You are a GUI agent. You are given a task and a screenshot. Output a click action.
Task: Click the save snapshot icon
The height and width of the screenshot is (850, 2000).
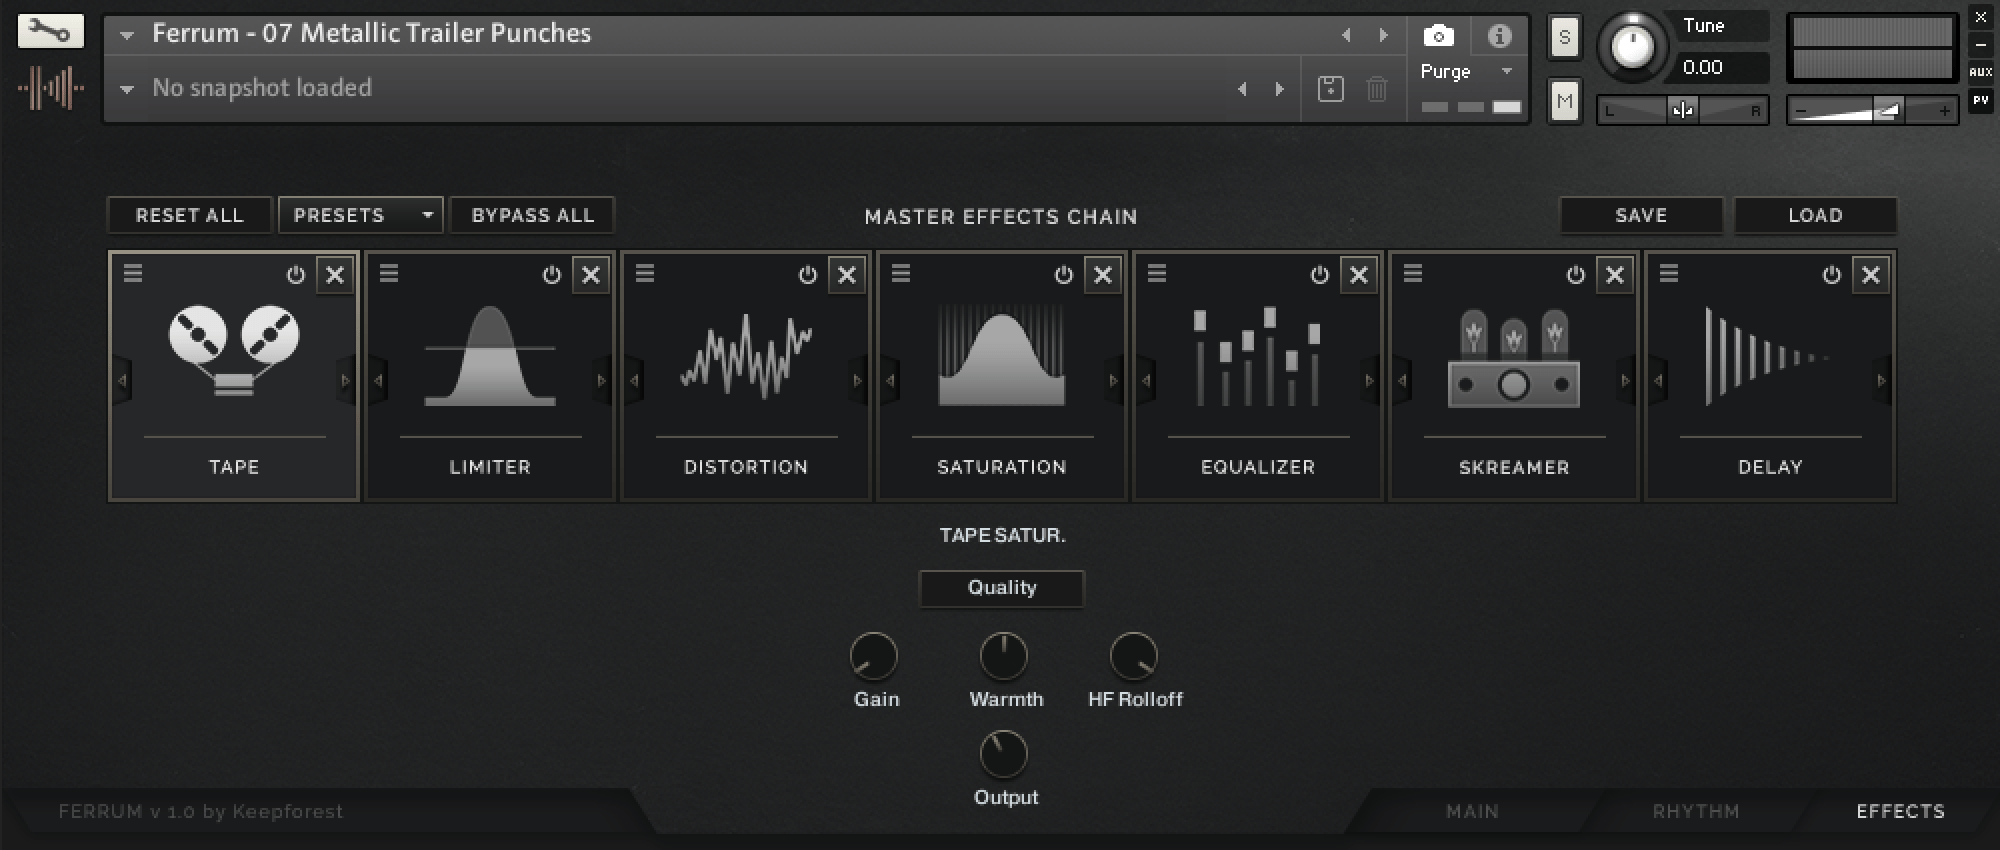(1330, 89)
